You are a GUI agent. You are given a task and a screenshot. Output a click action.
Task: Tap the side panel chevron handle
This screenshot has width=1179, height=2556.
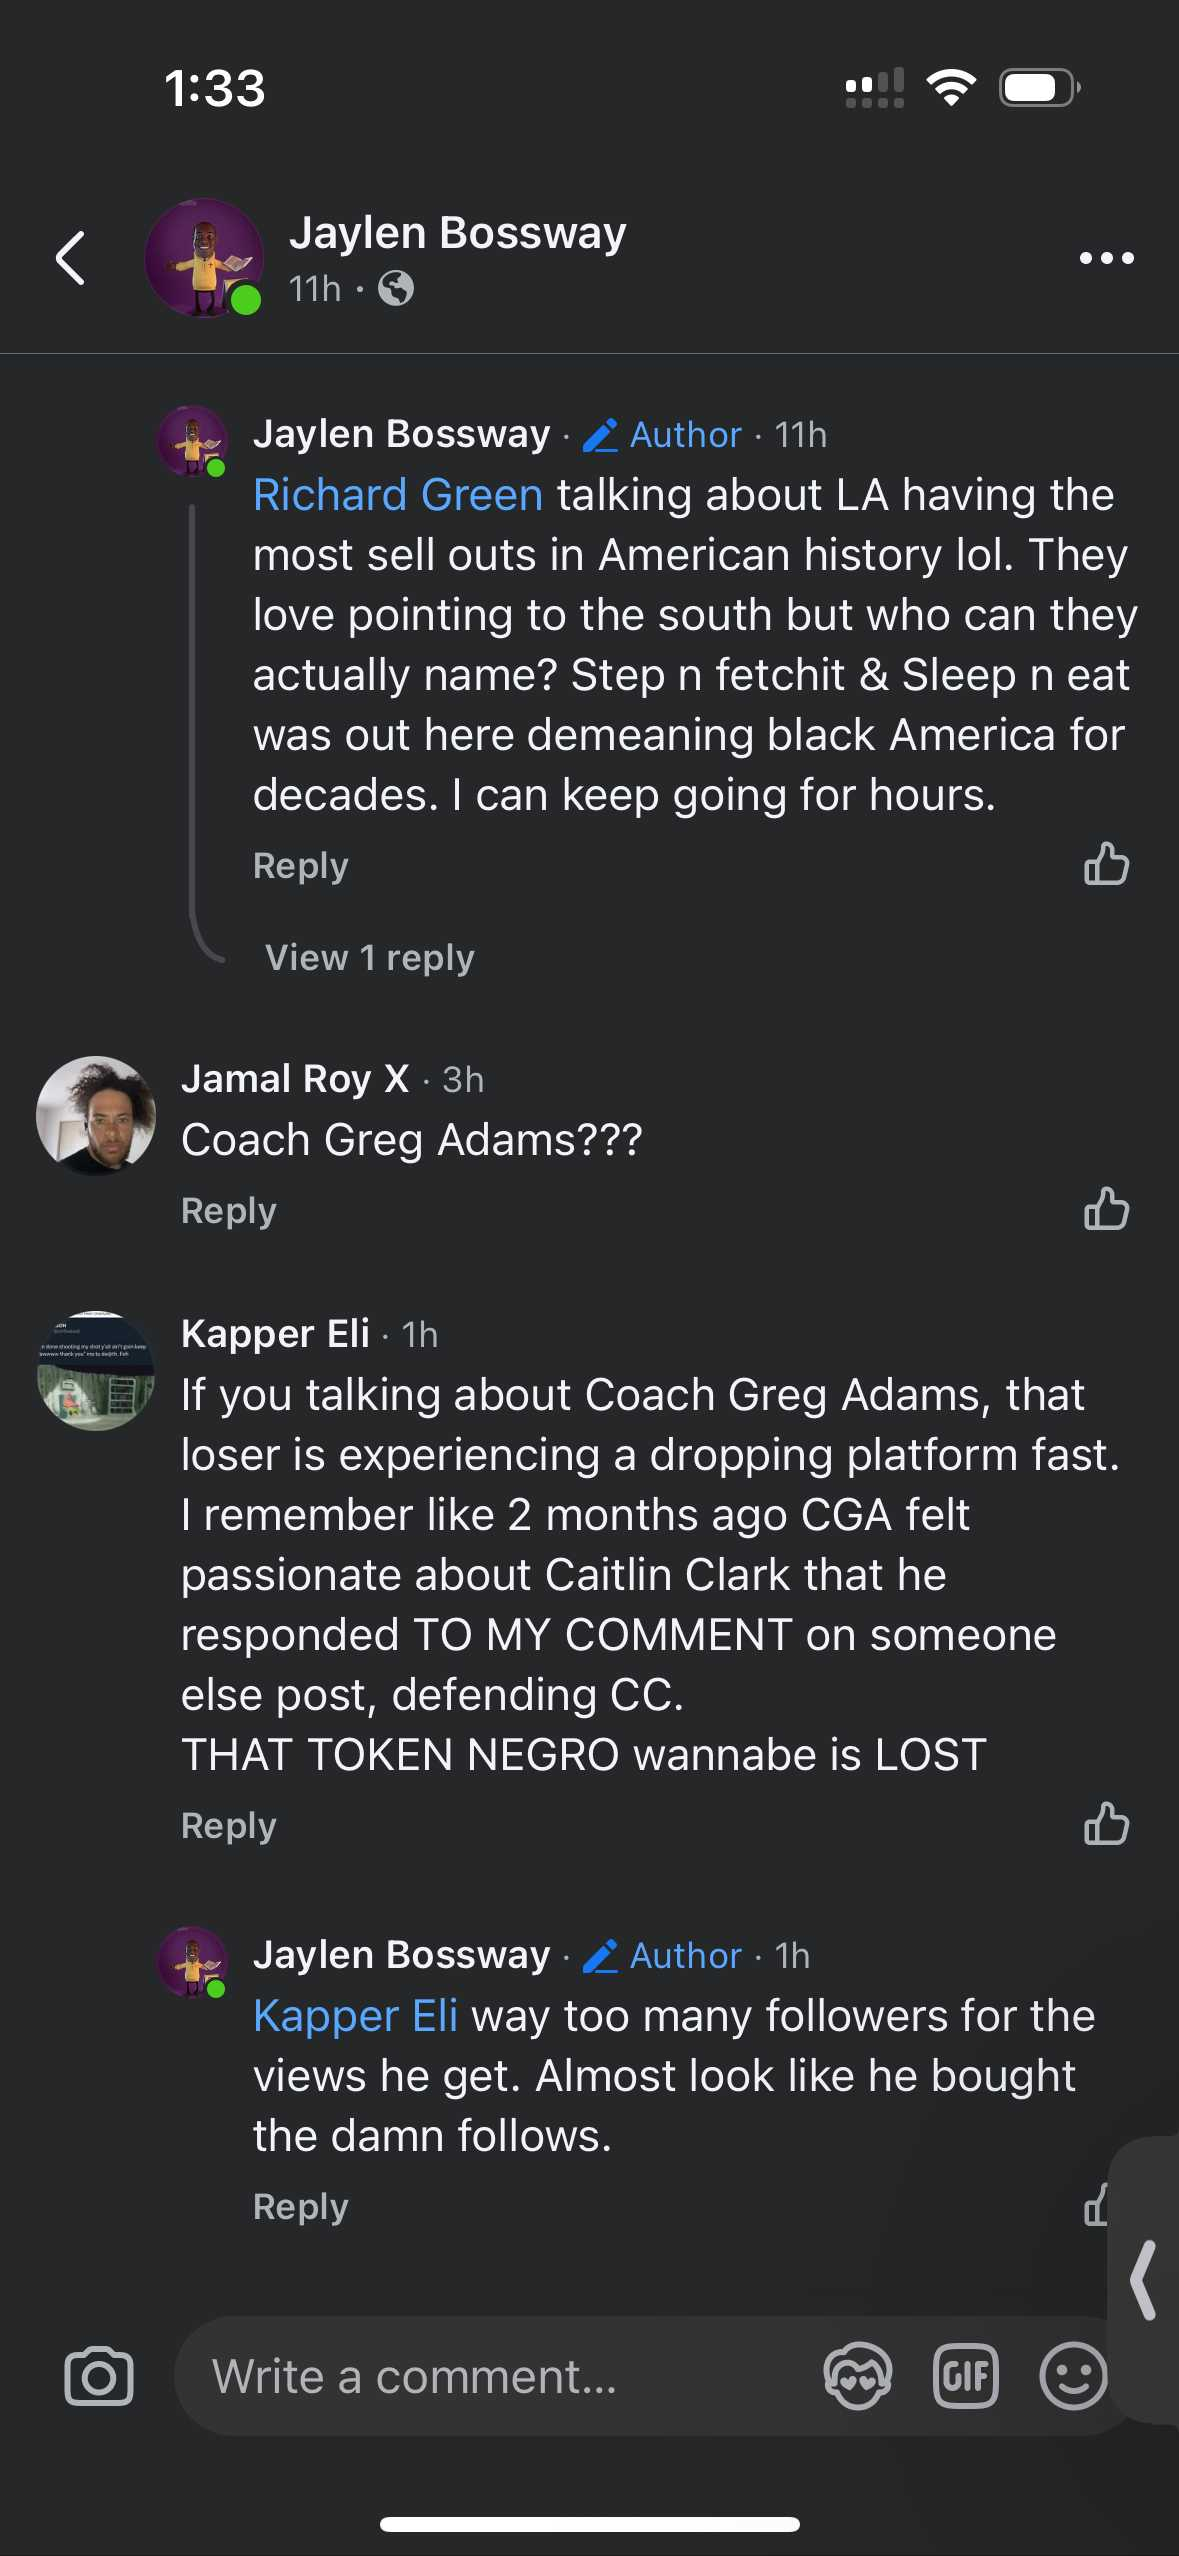1144,2279
